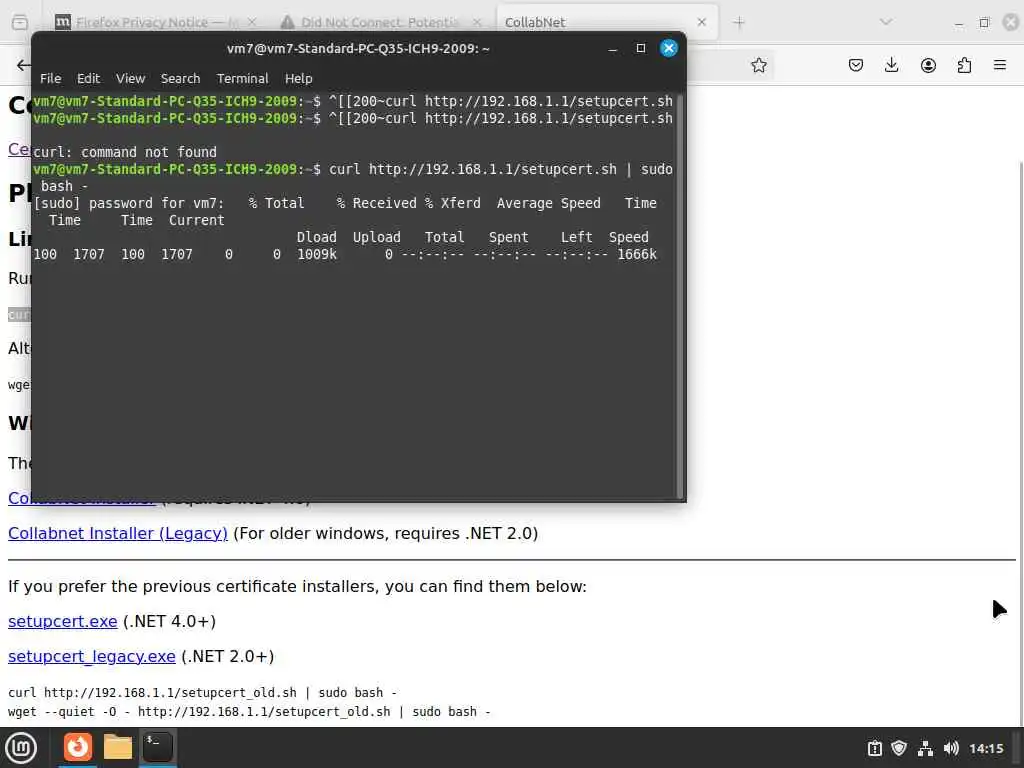Click the wget setupcert_old.sh command text
Viewport: 1024px width, 768px height.
(x=249, y=712)
